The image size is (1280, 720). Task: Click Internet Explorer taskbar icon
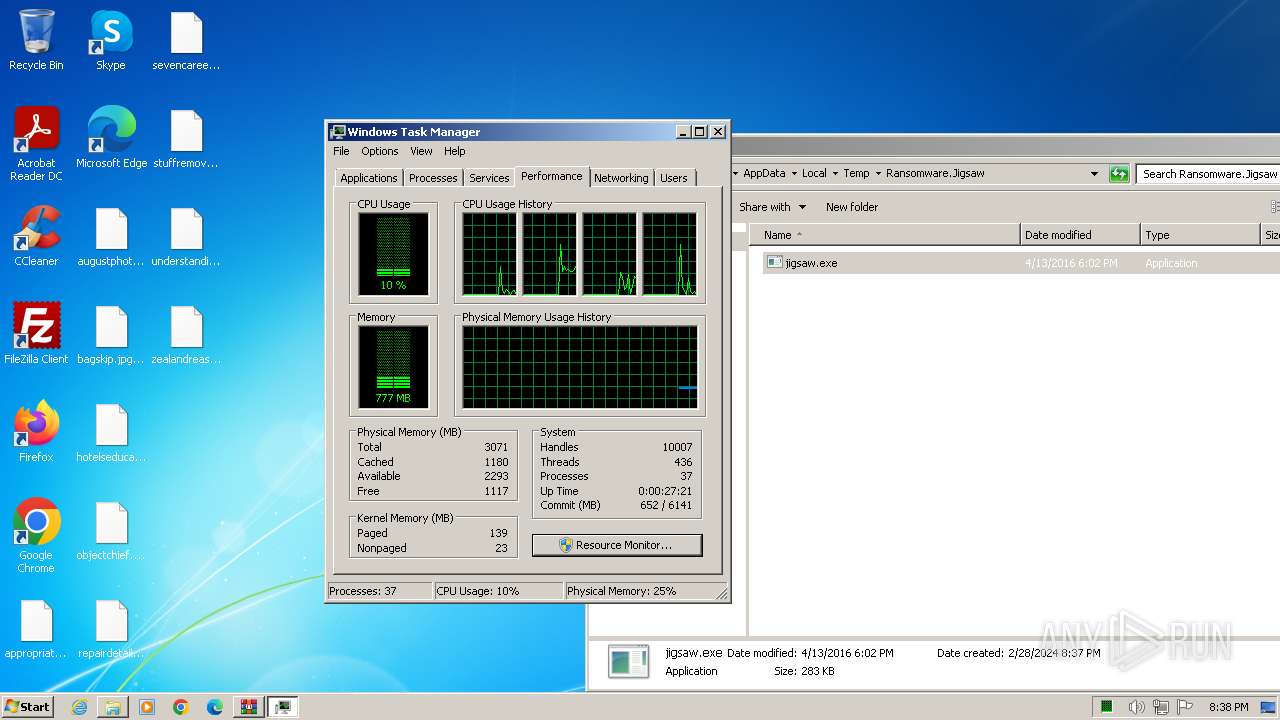tap(79, 707)
